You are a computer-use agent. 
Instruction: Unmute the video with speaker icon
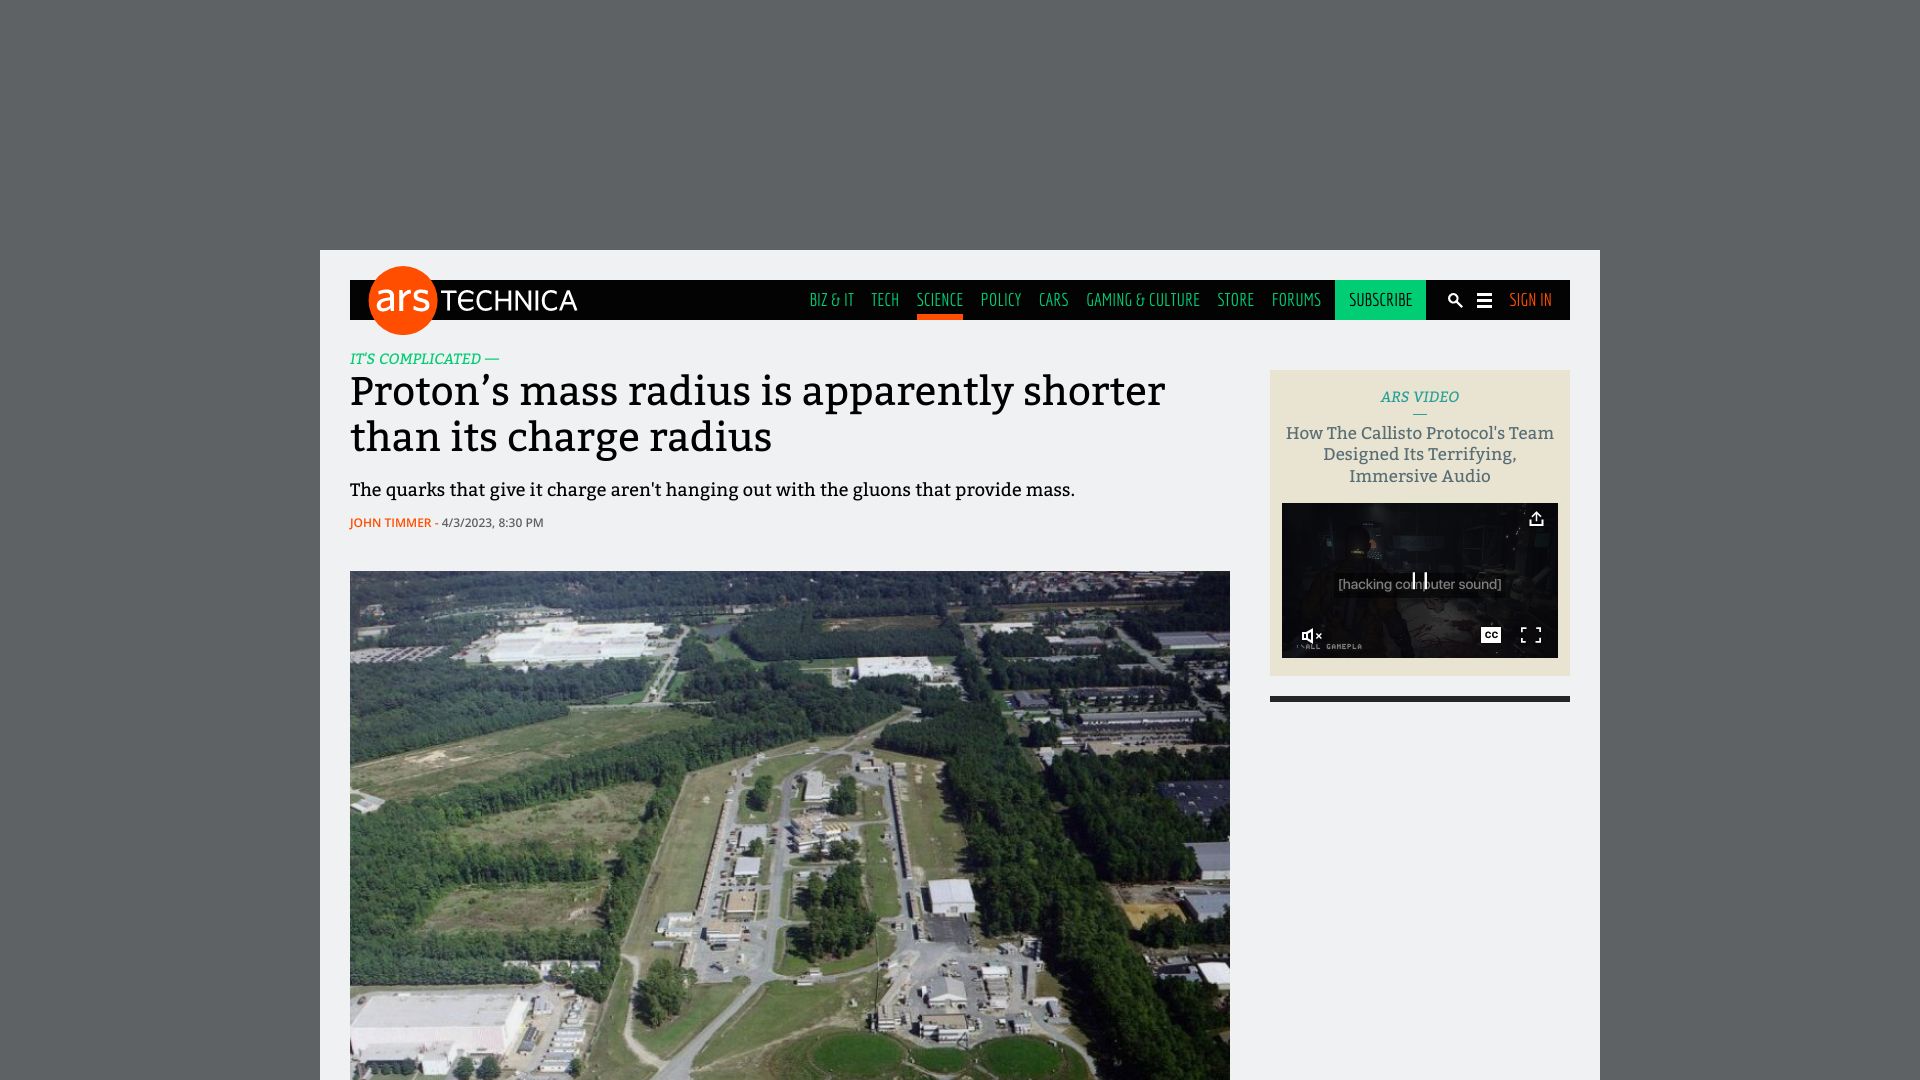[1311, 636]
